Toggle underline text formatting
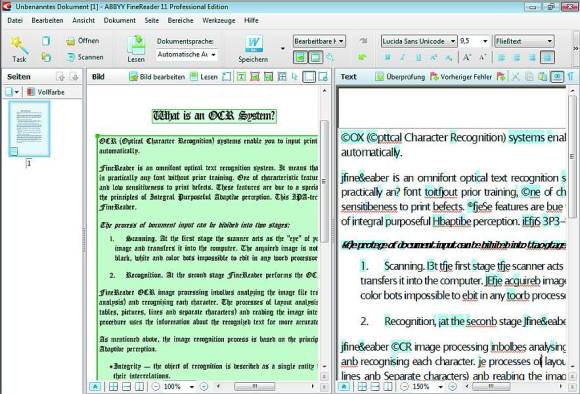The height and width of the screenshot is (394, 580). coord(418,57)
